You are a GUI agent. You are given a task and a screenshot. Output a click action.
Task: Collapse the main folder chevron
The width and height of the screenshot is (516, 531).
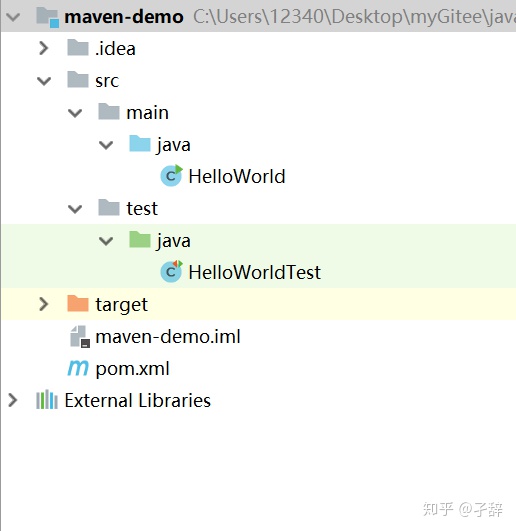coord(75,113)
